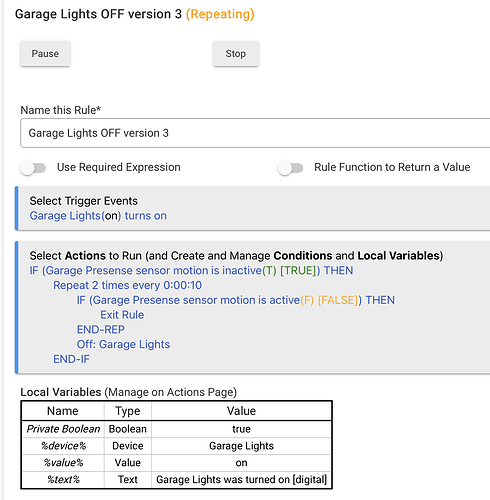Image resolution: width=490 pixels, height=500 pixels.
Task: Click the Stop button
Action: [236, 54]
